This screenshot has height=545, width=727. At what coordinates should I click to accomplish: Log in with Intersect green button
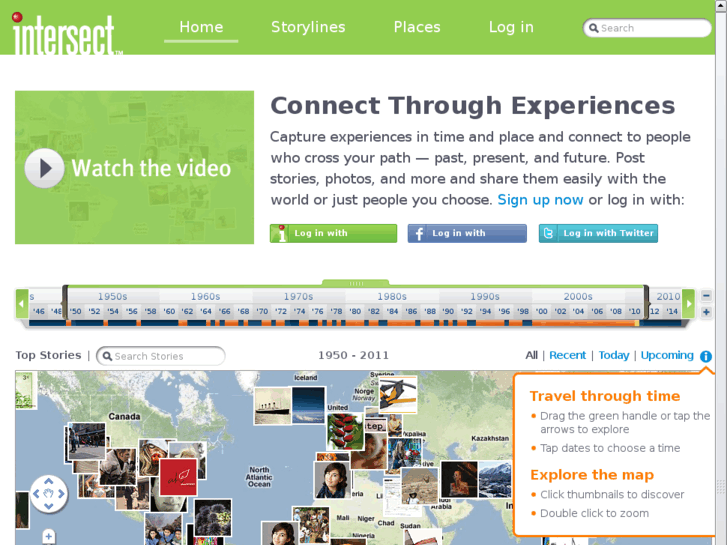click(x=333, y=233)
